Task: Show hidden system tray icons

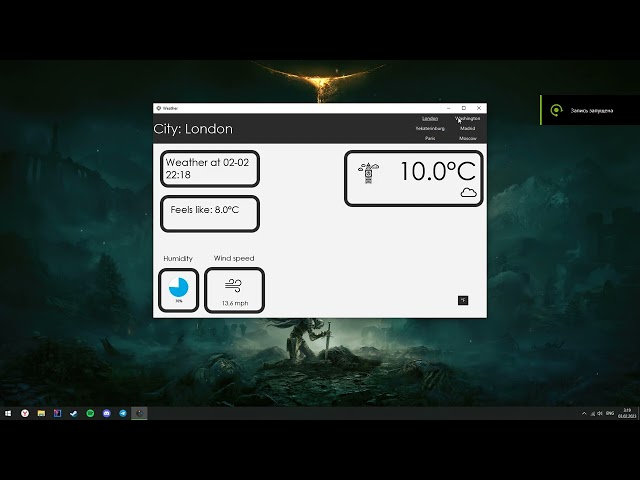Action: point(584,413)
